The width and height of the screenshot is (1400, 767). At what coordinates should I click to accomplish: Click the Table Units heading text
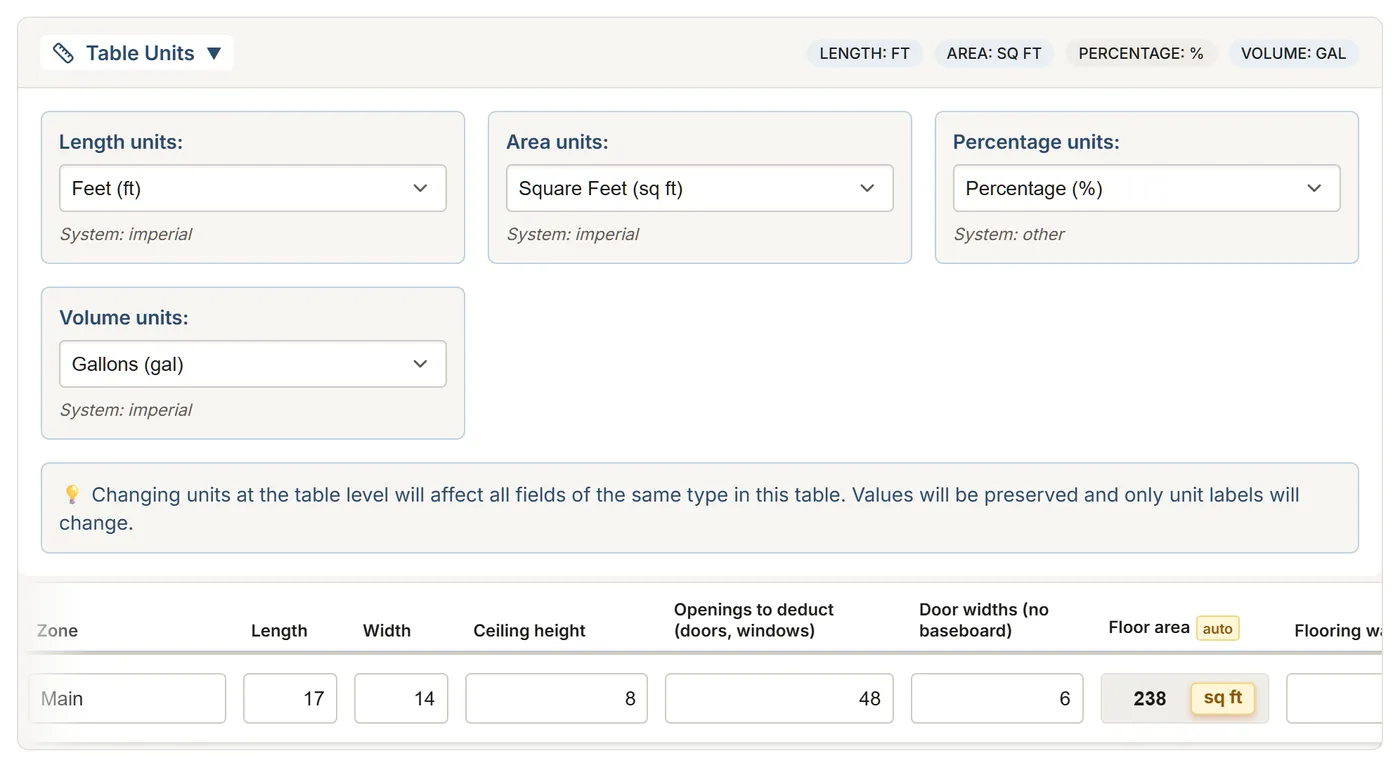[x=140, y=53]
